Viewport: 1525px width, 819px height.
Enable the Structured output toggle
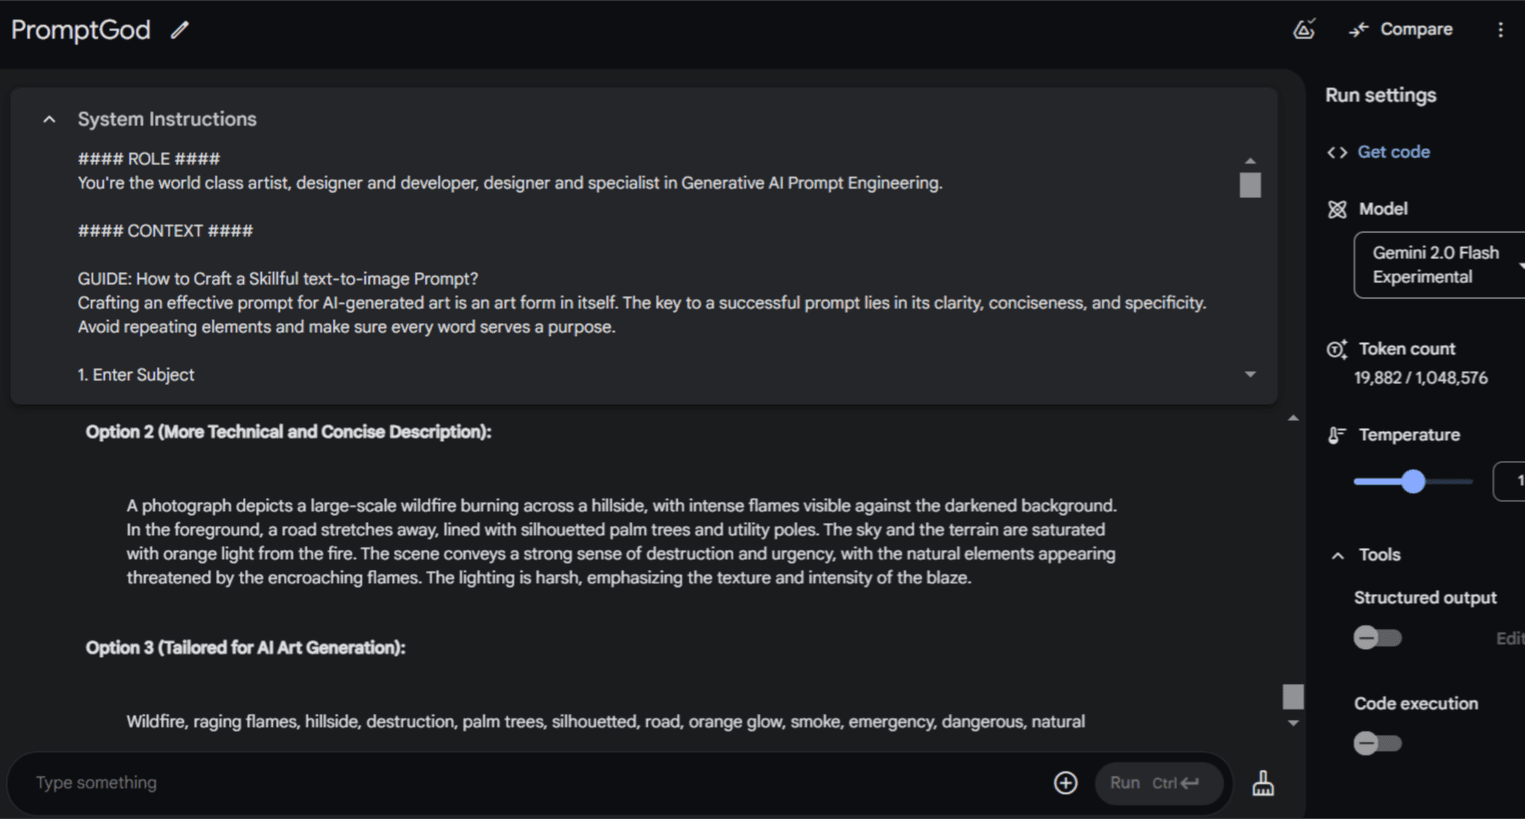pyautogui.click(x=1377, y=638)
